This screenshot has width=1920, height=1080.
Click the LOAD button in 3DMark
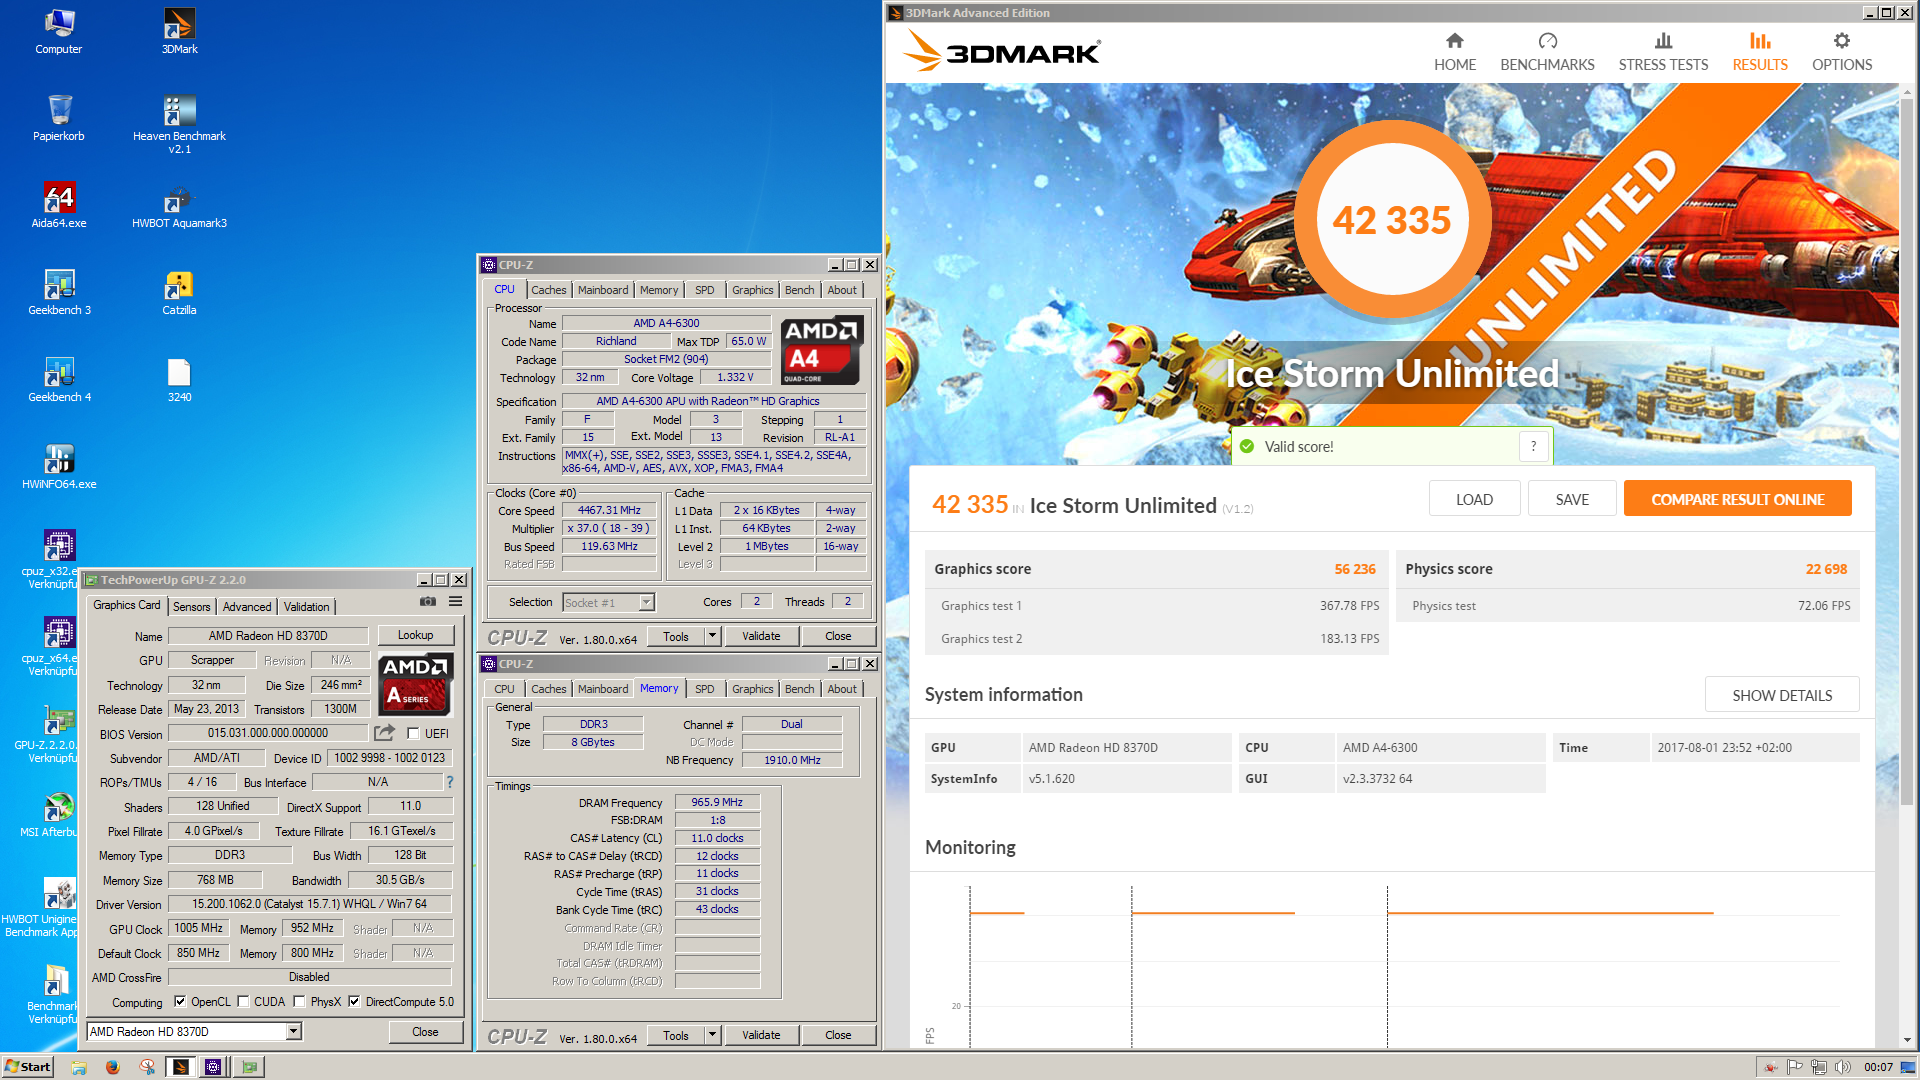pos(1474,499)
